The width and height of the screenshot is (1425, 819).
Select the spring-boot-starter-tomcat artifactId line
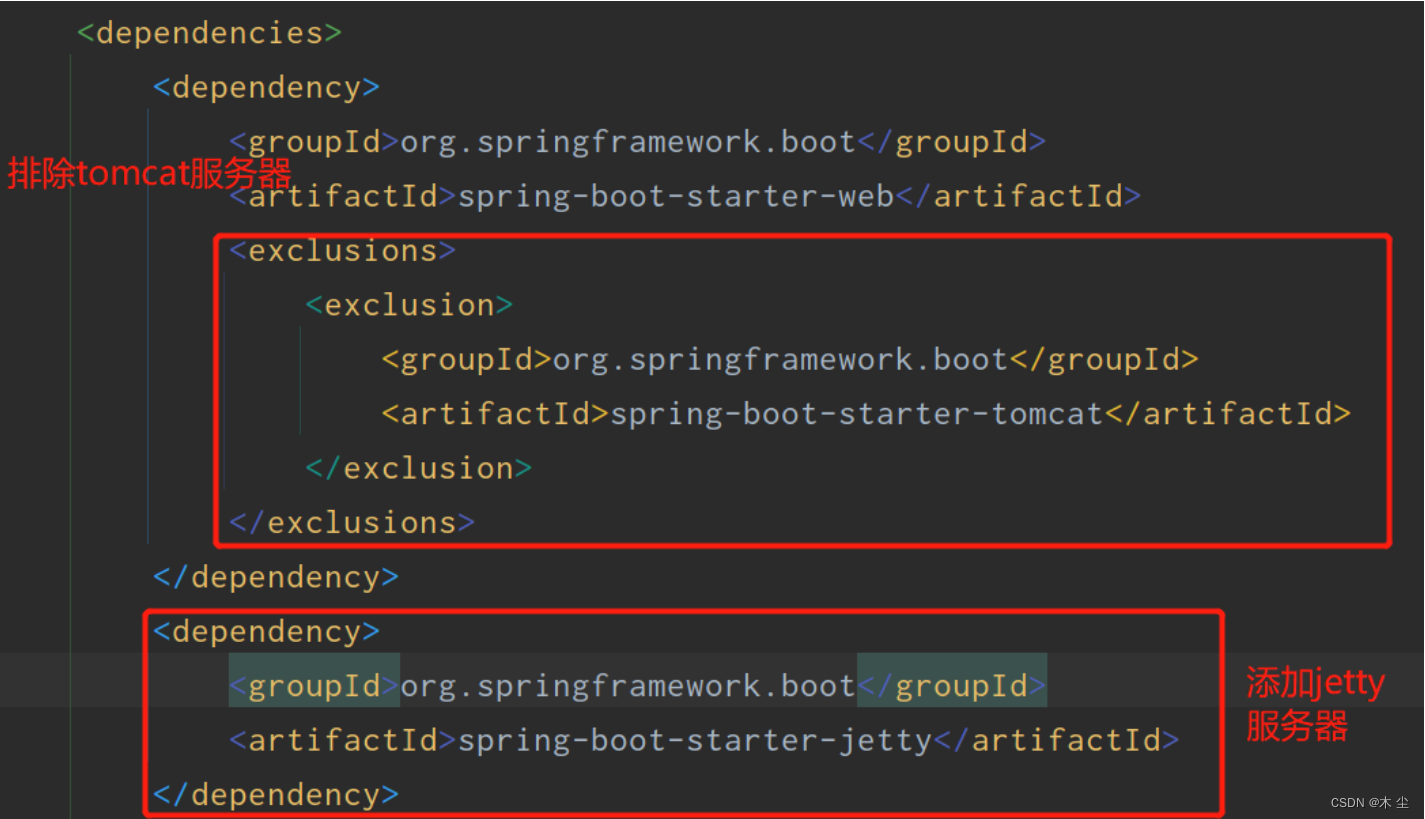pos(866,414)
